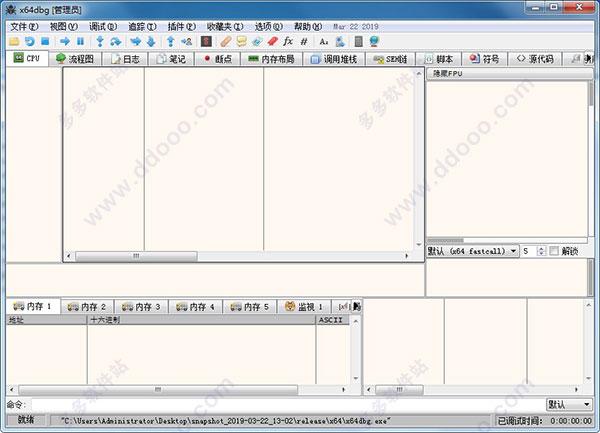Screen dimensions: 600x433
Task: Open Variables with the # icon
Action: 304,41
